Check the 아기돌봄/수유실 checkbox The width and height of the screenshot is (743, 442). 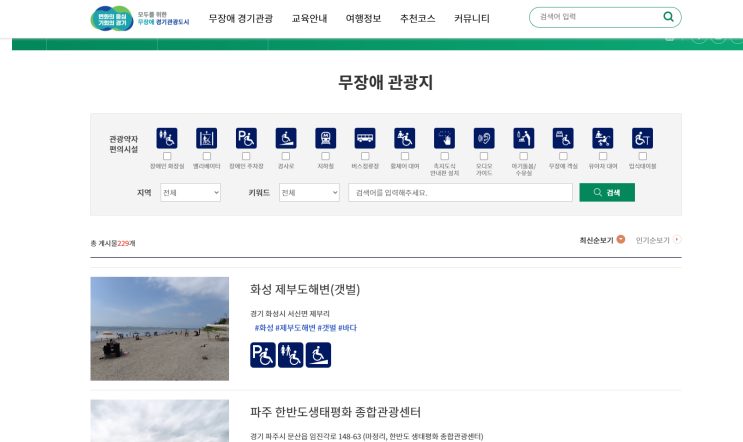tap(524, 156)
